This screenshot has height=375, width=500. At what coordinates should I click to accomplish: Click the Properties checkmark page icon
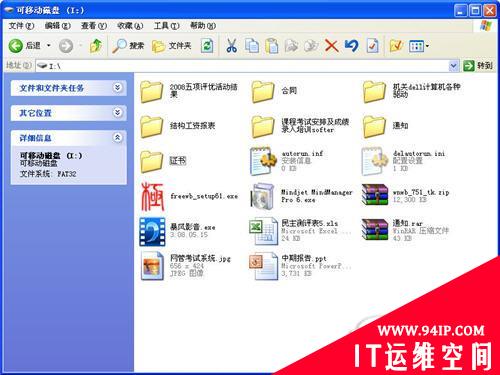(x=372, y=46)
